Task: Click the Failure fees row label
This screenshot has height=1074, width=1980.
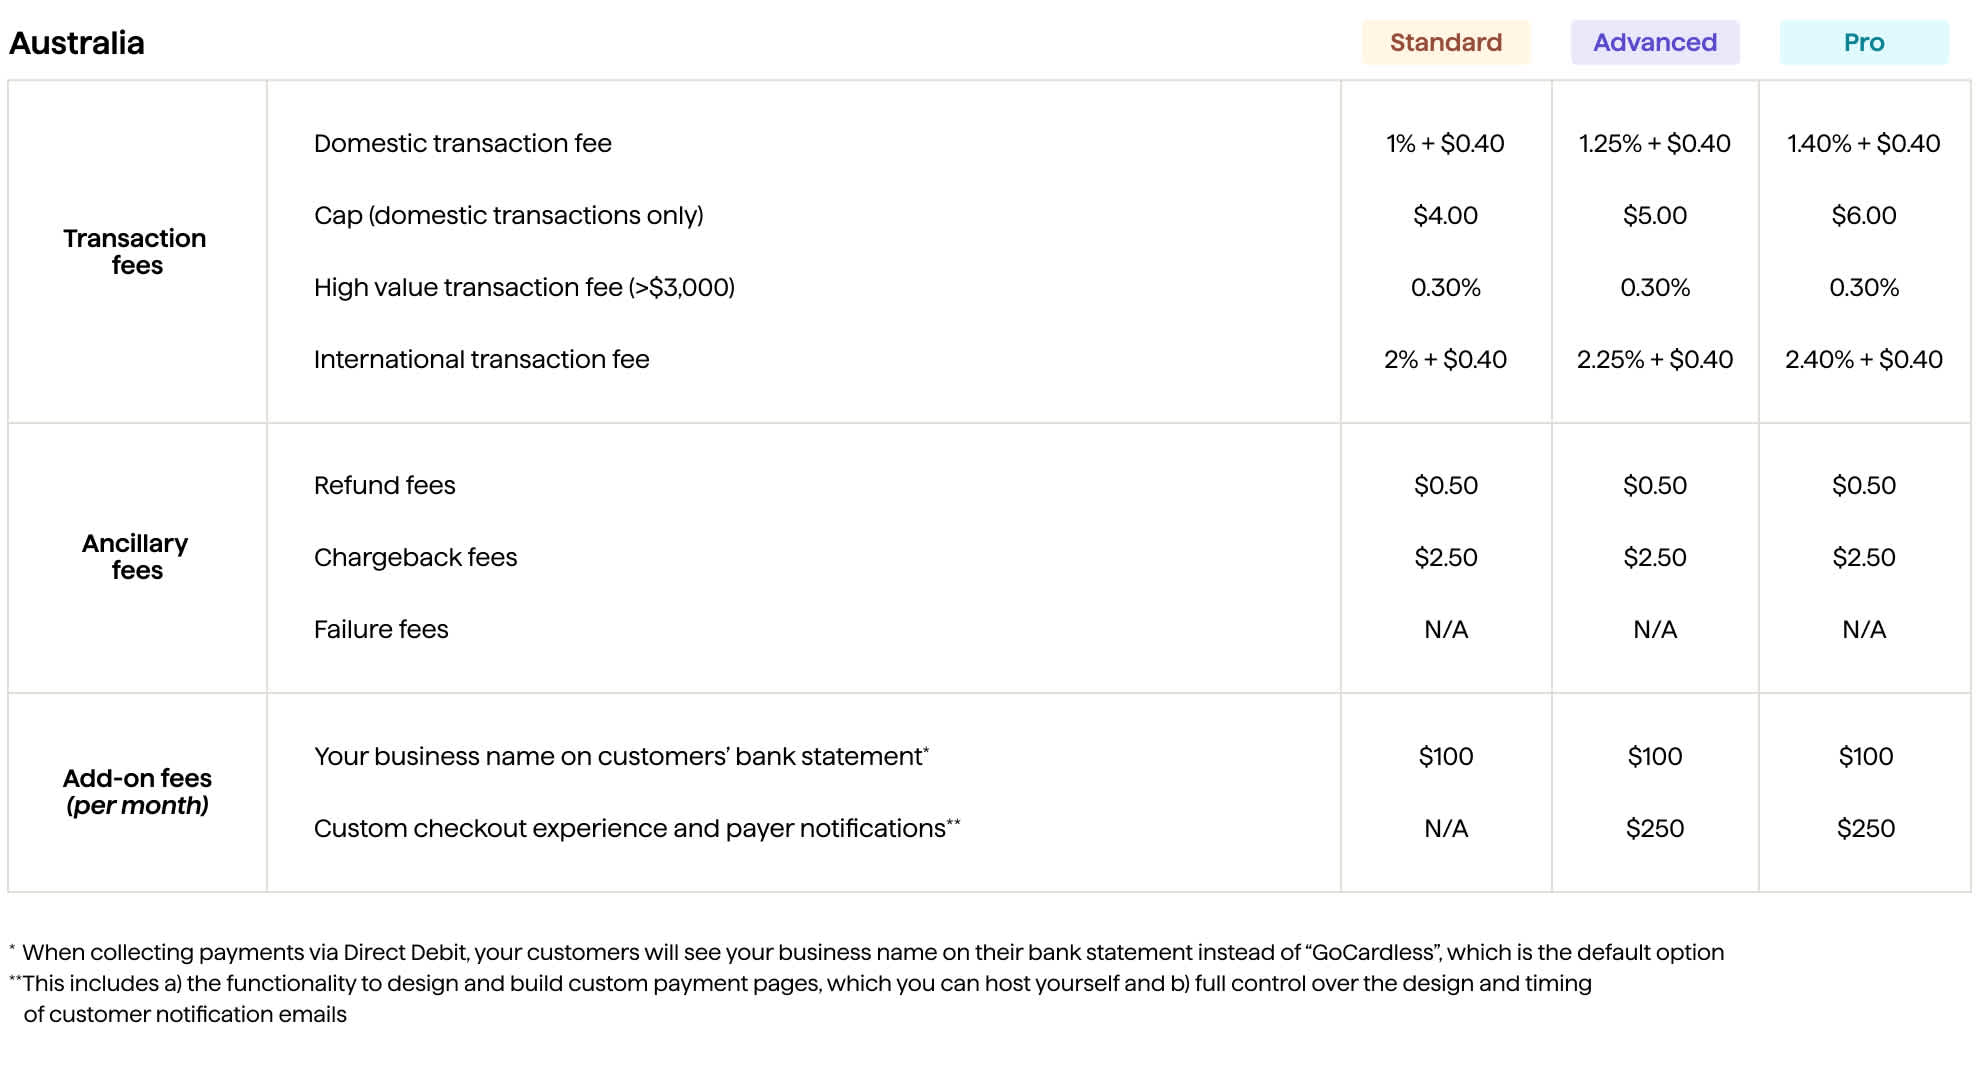Action: pos(381,630)
